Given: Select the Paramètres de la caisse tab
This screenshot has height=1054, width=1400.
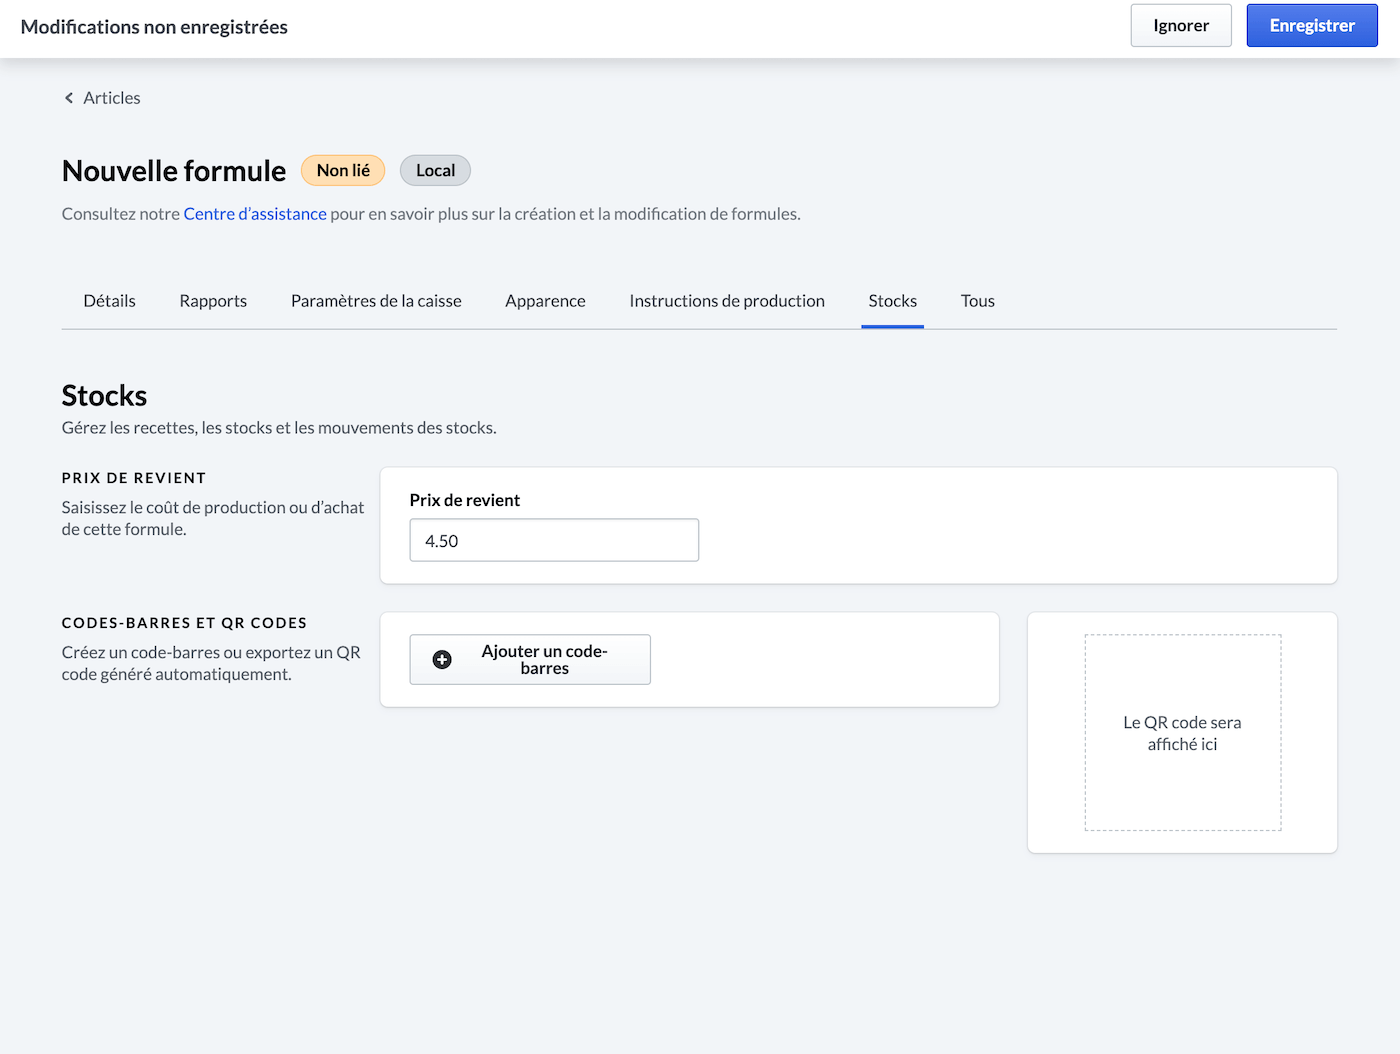Looking at the screenshot, I should pos(376,301).
